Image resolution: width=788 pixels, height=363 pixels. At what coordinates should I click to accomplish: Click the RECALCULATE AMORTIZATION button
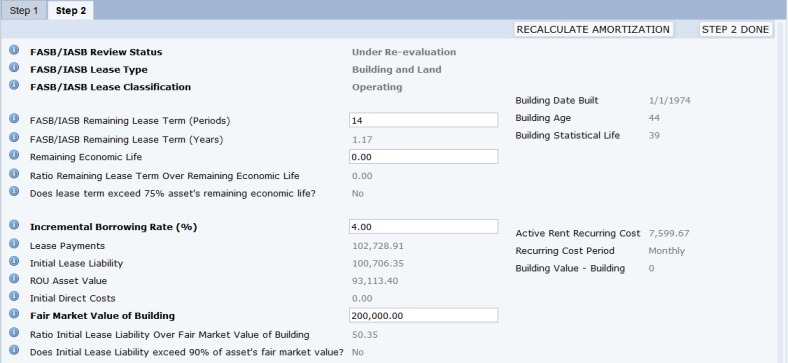point(593,30)
